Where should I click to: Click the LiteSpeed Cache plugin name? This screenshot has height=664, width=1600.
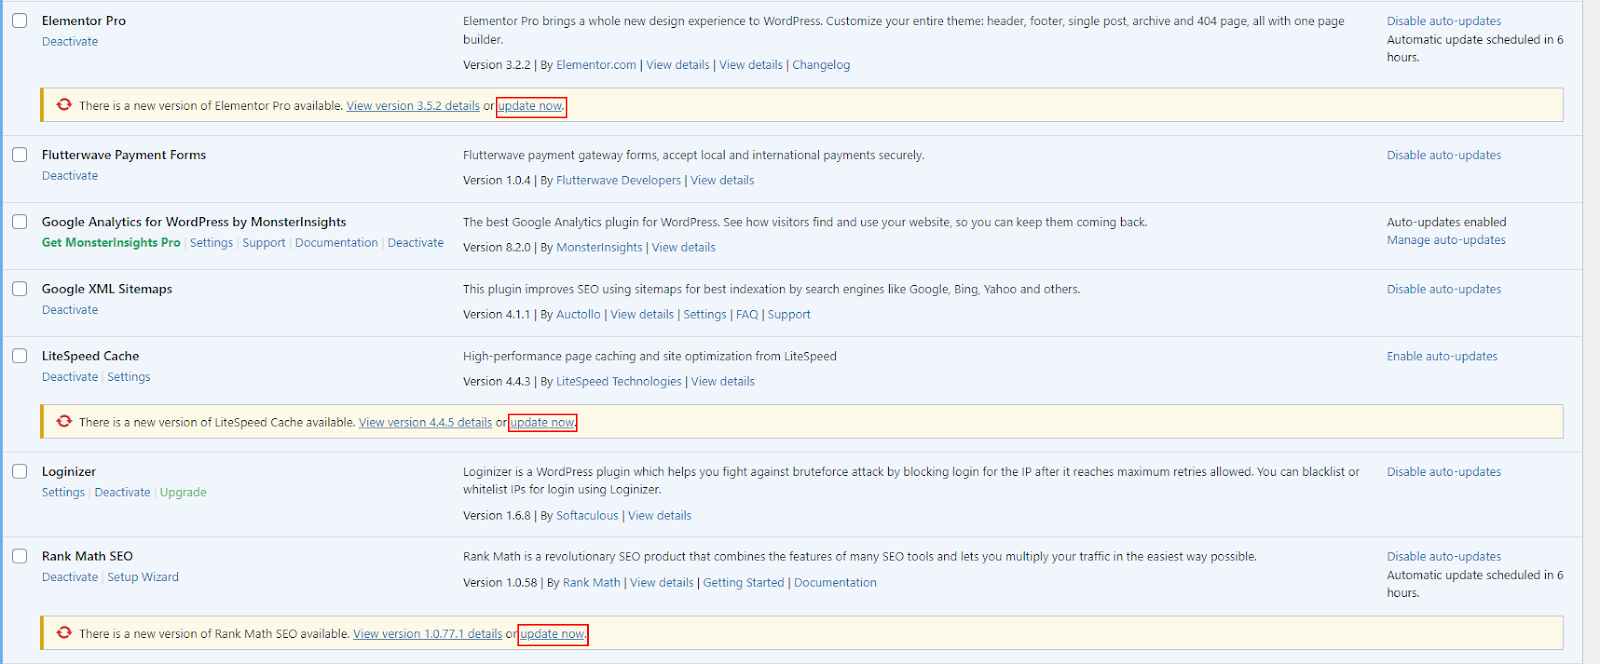[90, 356]
